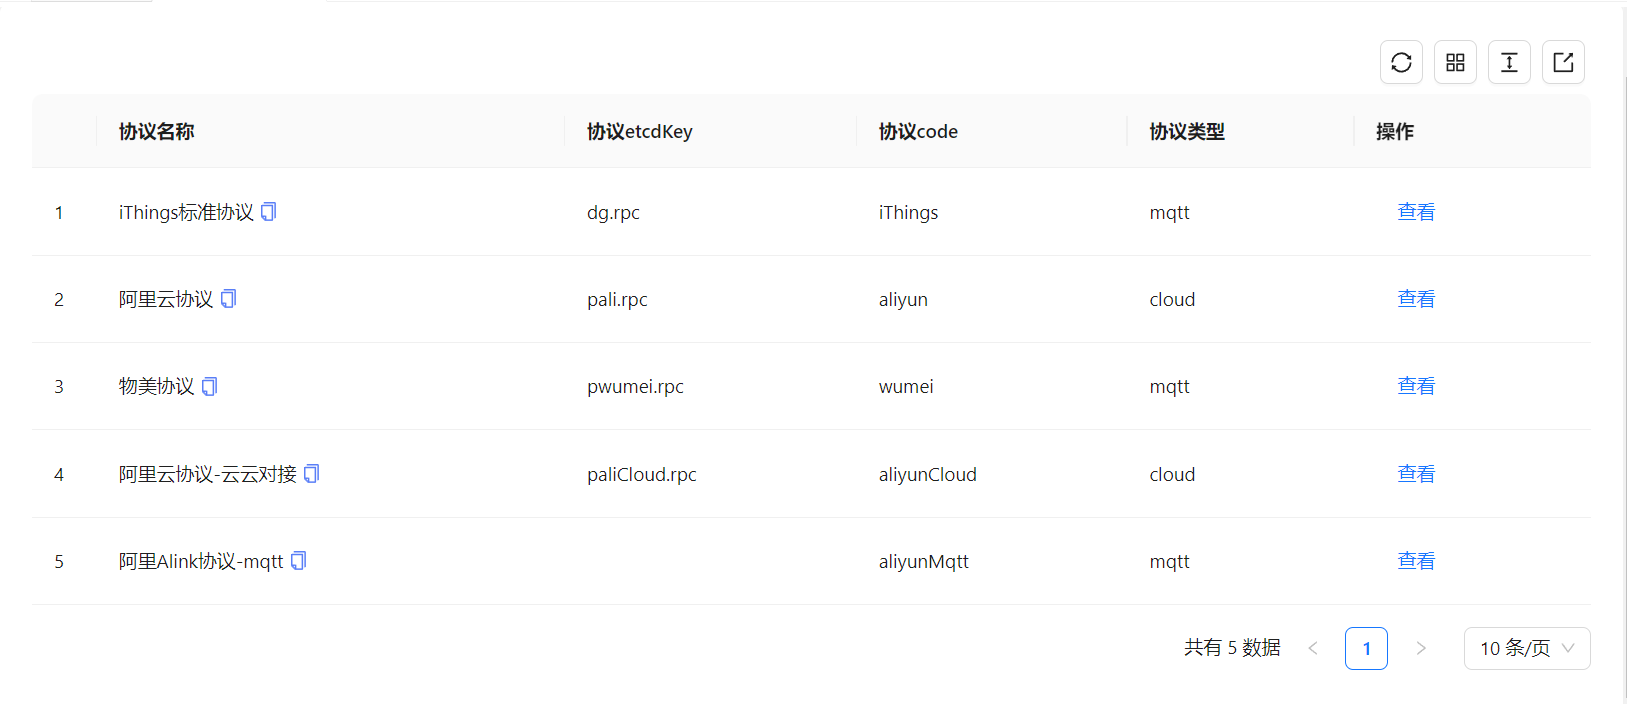Click the row density height icon
Screen dimensions: 1627x704
coord(1509,62)
